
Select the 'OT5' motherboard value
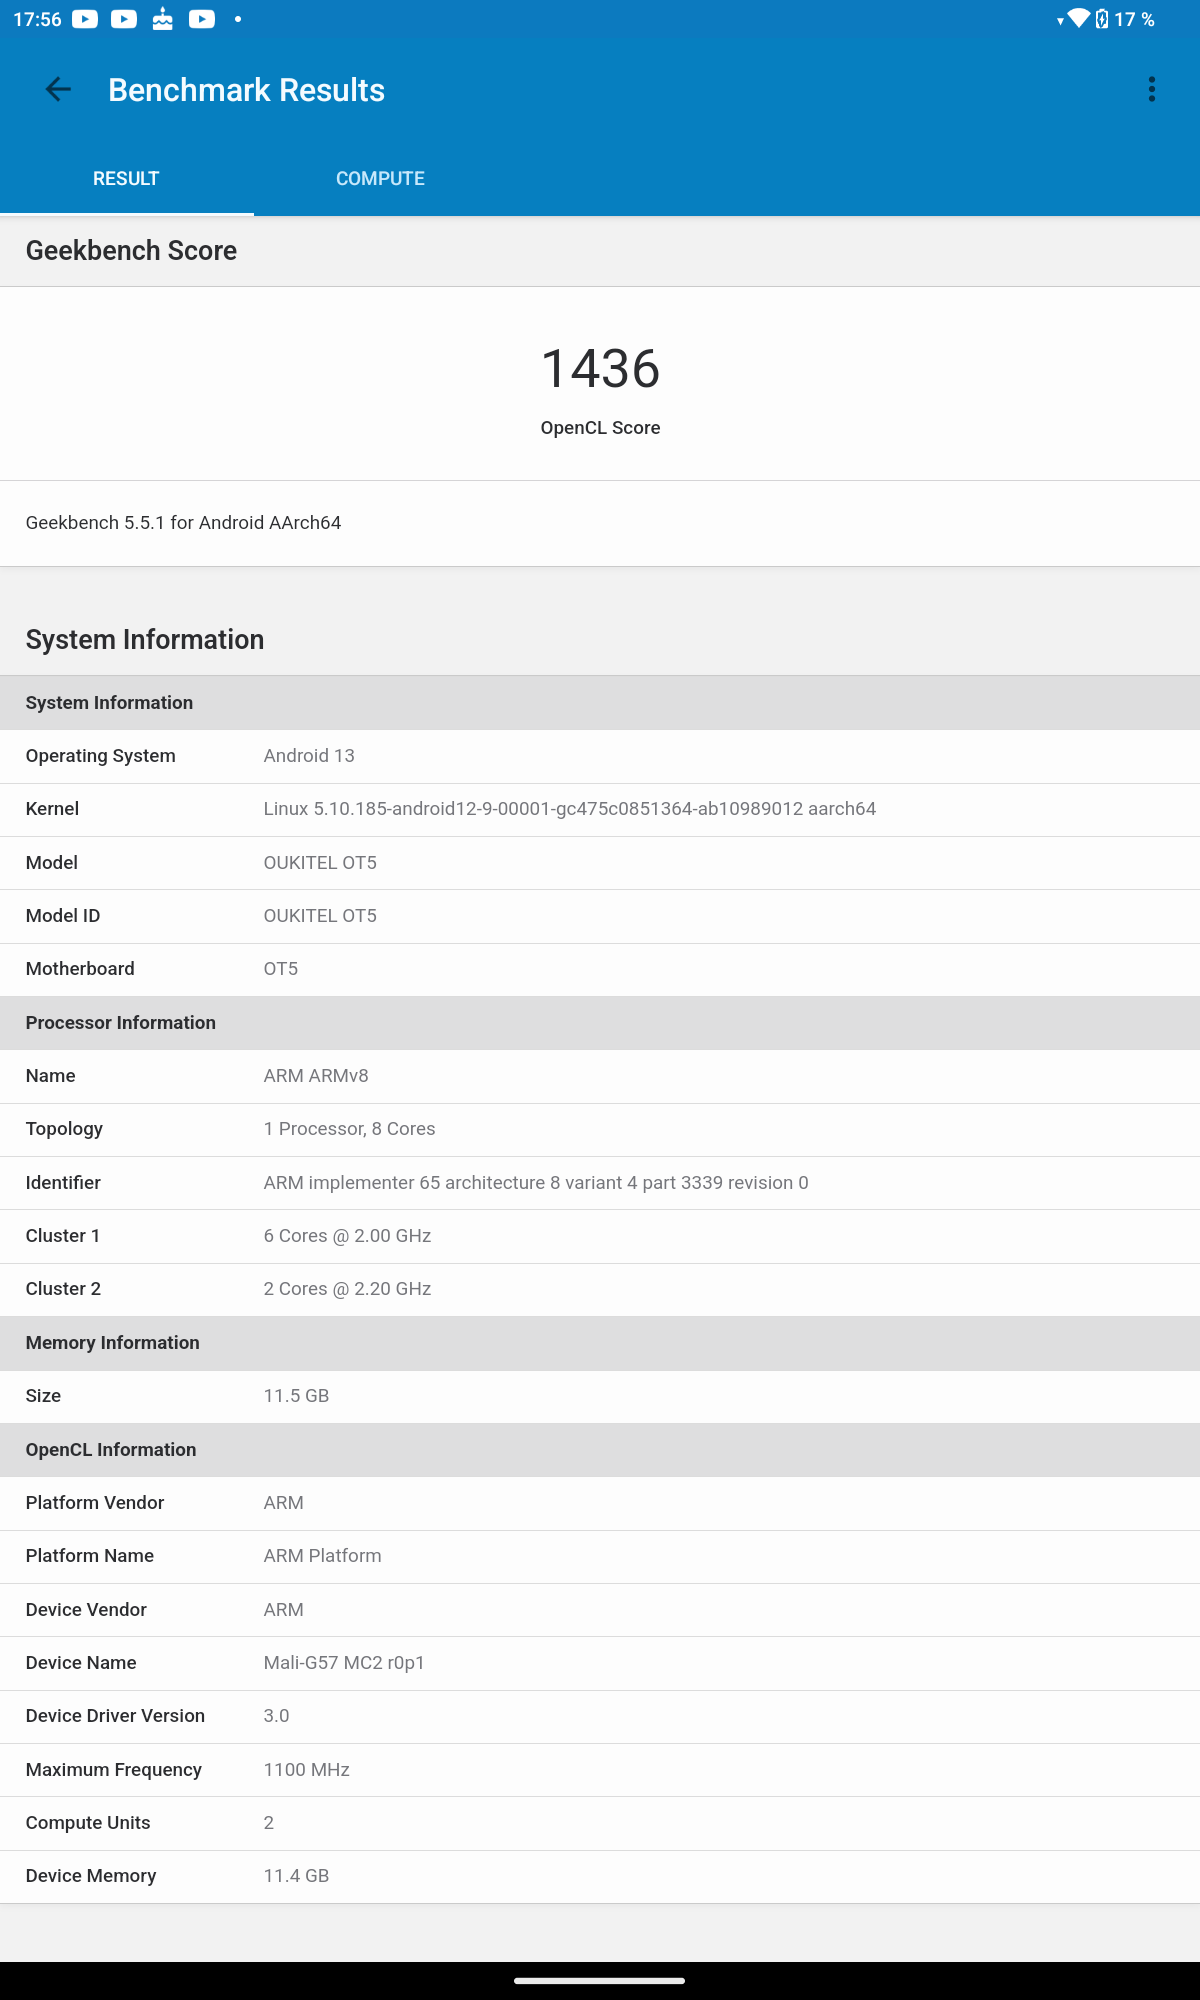[281, 969]
